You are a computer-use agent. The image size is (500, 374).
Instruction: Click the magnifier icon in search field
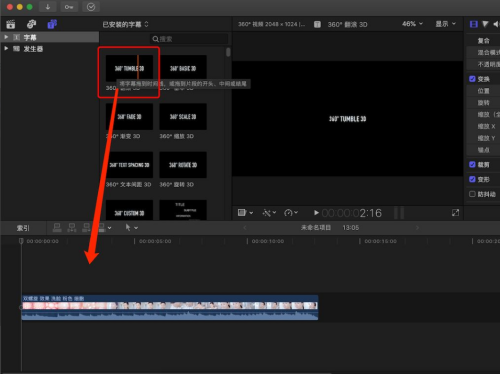click(155, 39)
